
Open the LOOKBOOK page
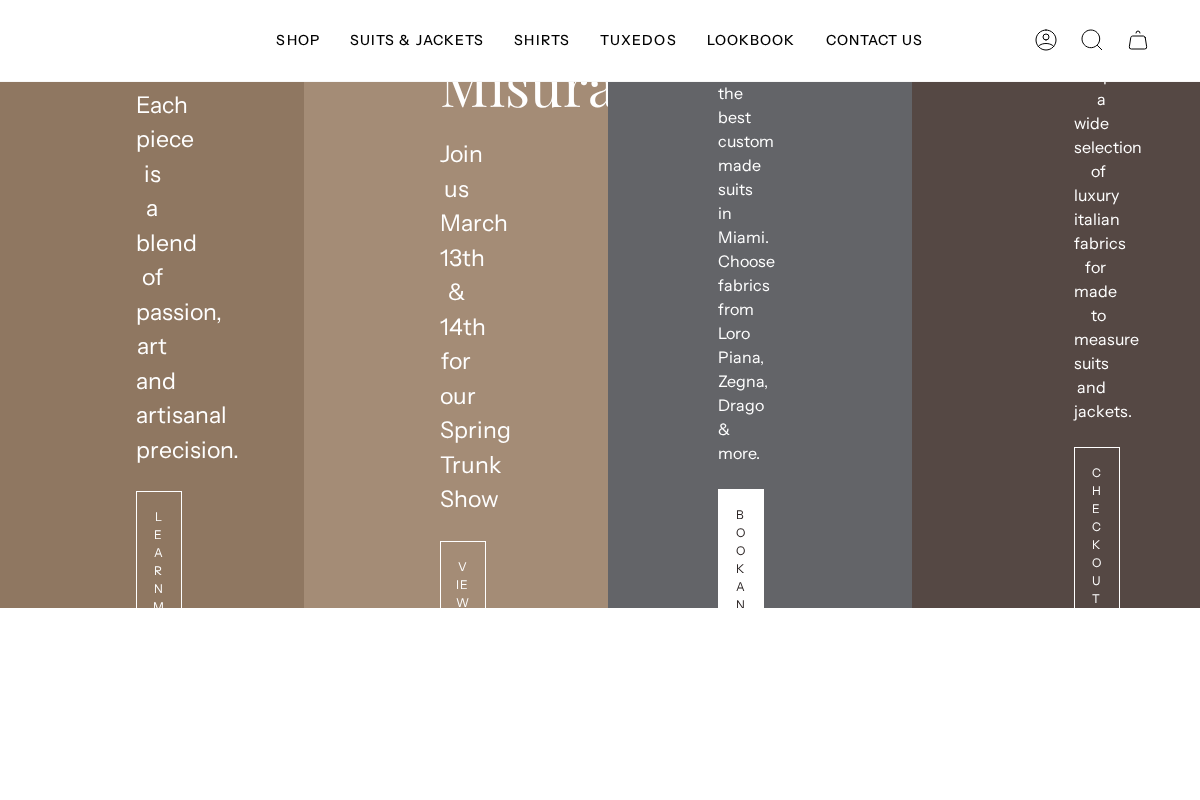(751, 40)
